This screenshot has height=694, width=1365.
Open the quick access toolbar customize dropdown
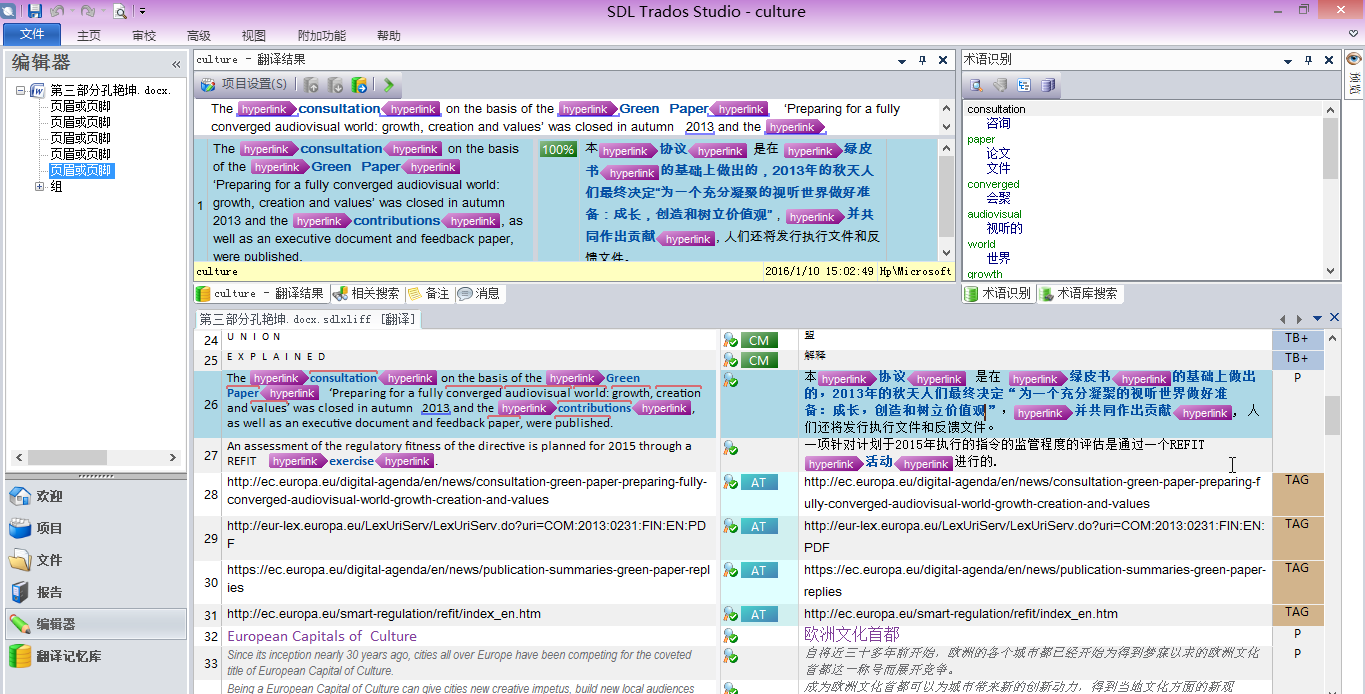pos(142,11)
